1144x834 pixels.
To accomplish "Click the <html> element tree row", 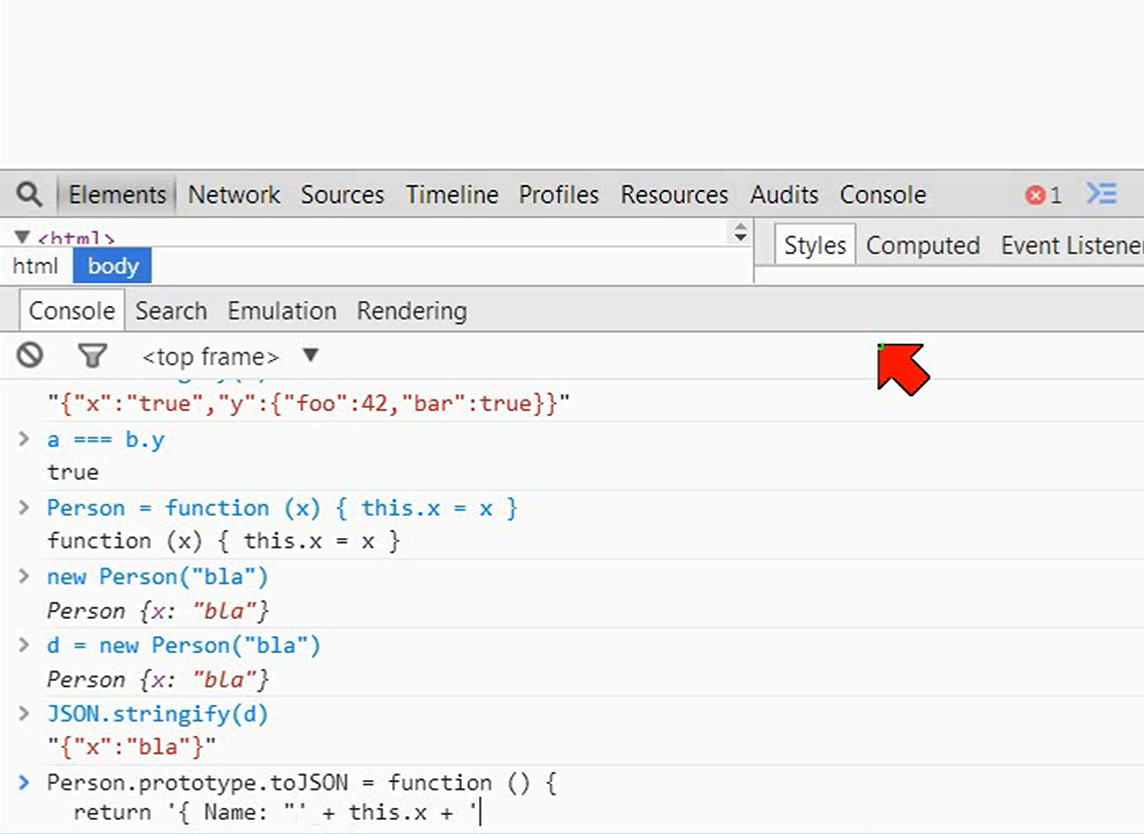I will 77,238.
